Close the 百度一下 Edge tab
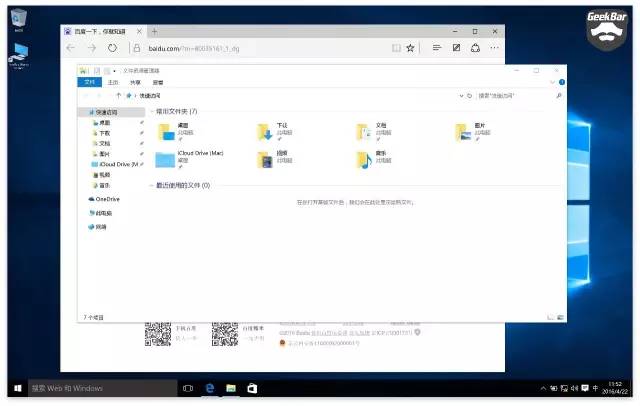Viewport: 640px width, 406px height. point(139,31)
